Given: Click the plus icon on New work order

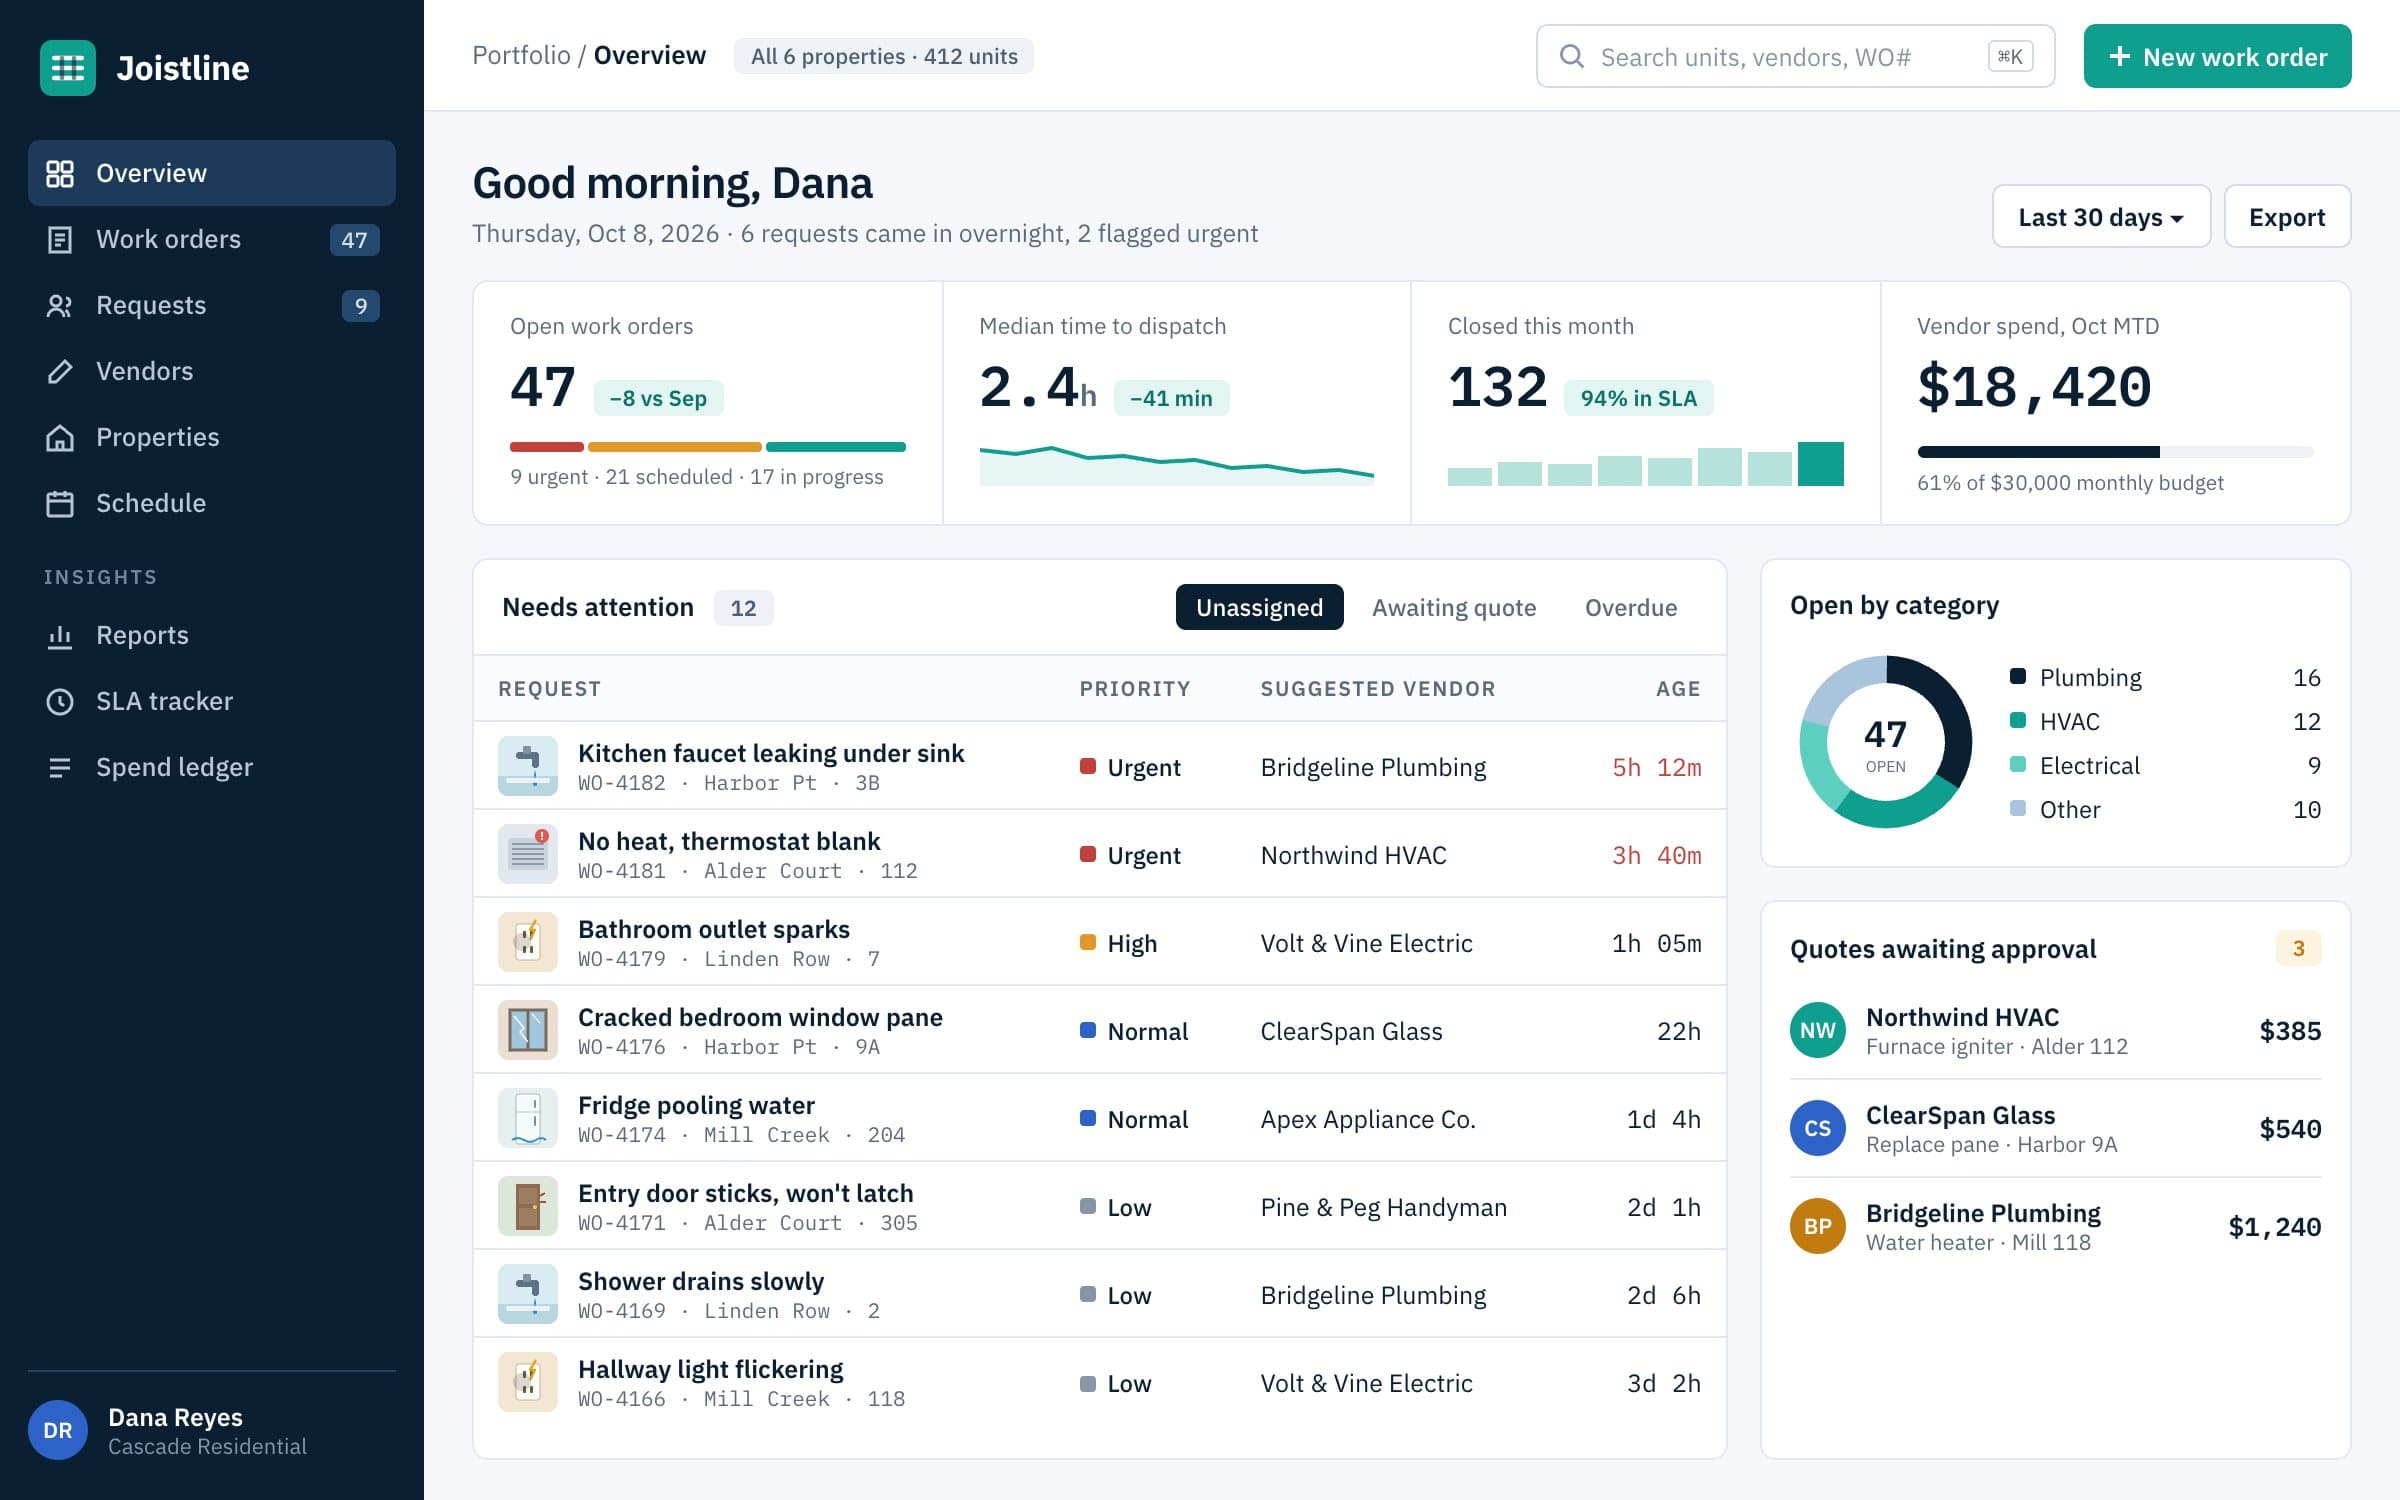Looking at the screenshot, I should (2119, 57).
